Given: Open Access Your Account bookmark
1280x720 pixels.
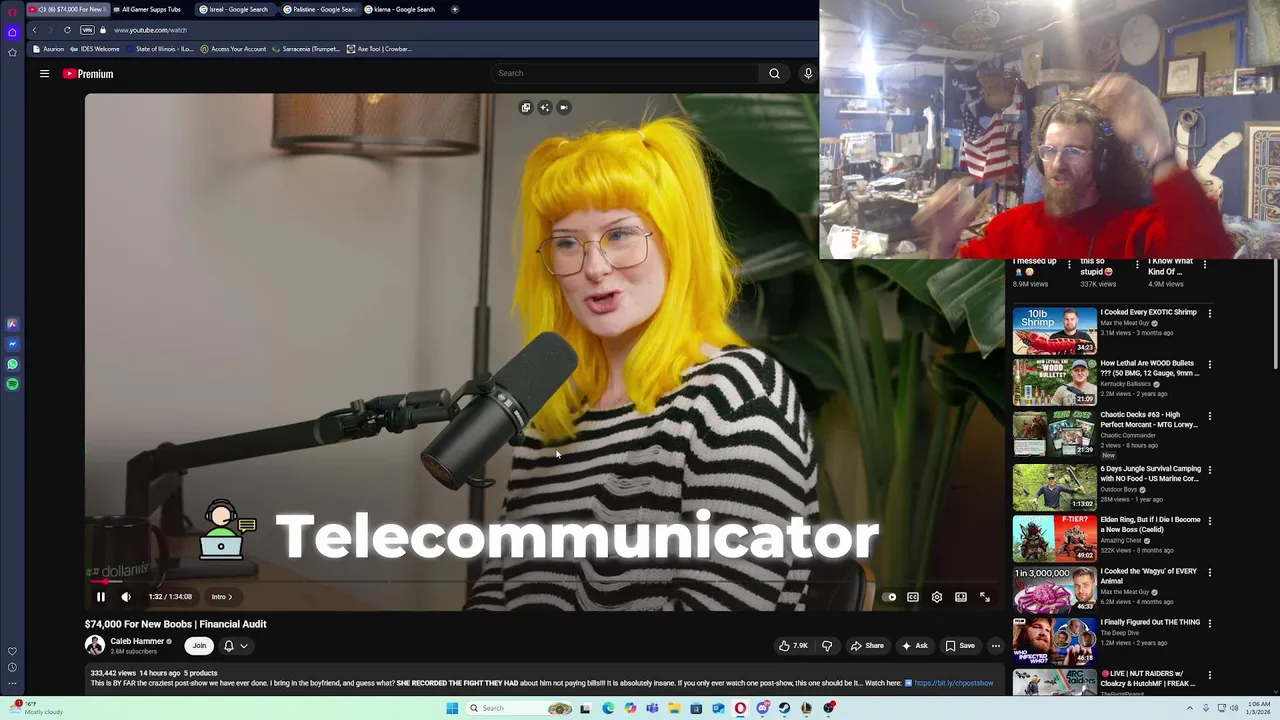Looking at the screenshot, I should pyautogui.click(x=233, y=49).
